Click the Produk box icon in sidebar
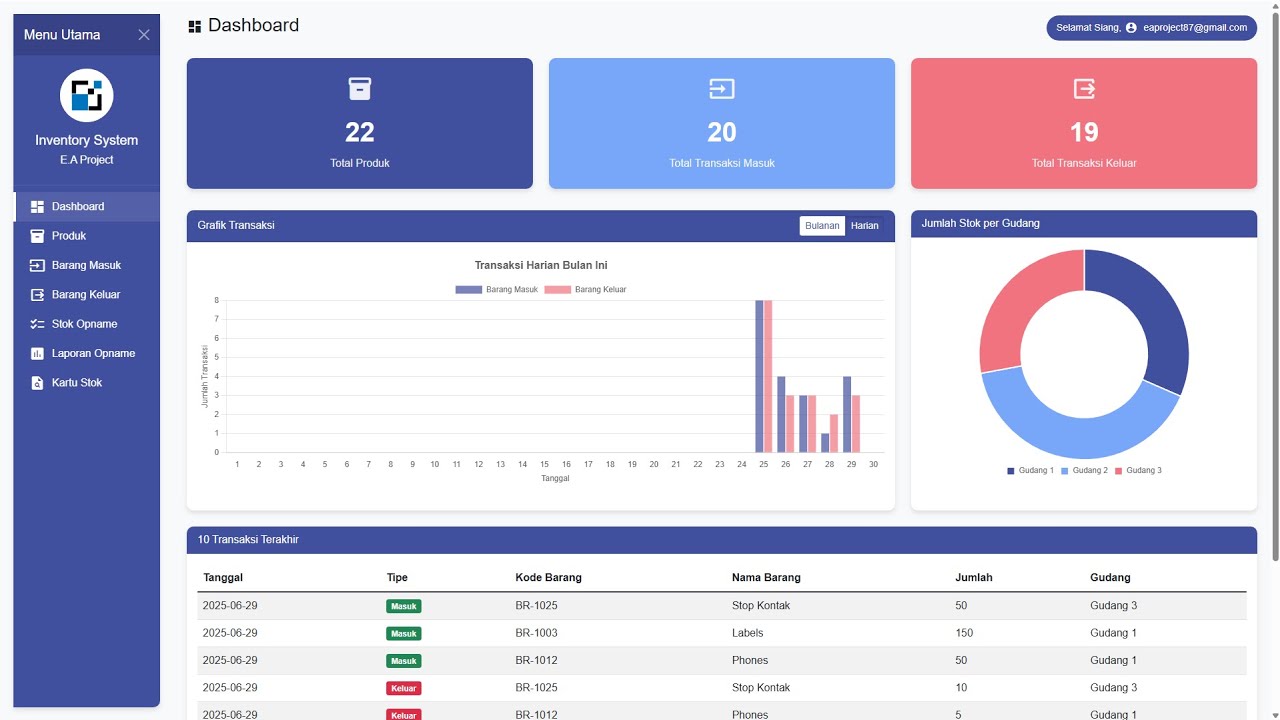Screen dimensions: 1280x720 coord(37,236)
